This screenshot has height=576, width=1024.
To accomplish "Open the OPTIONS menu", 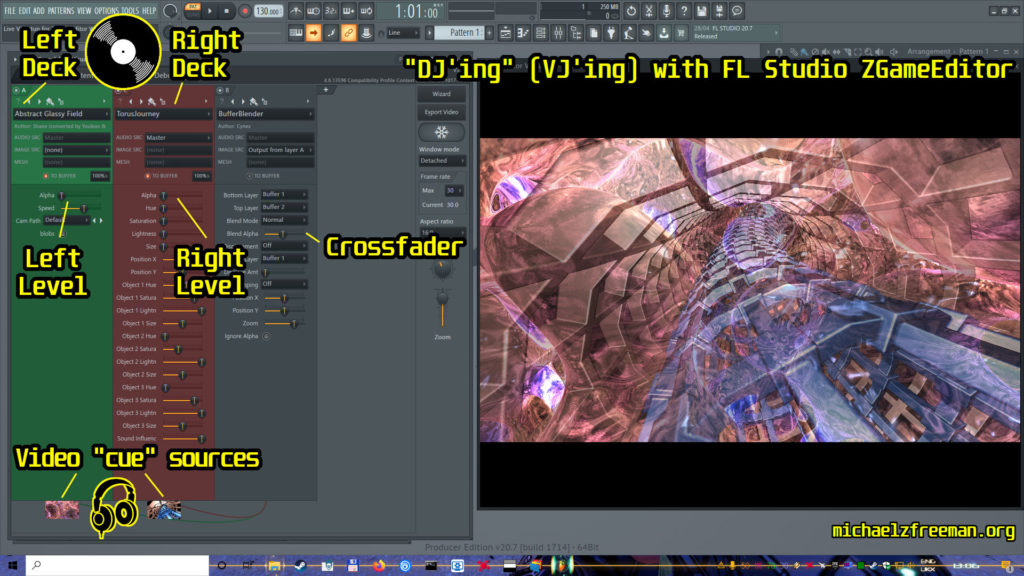I will click(x=107, y=10).
